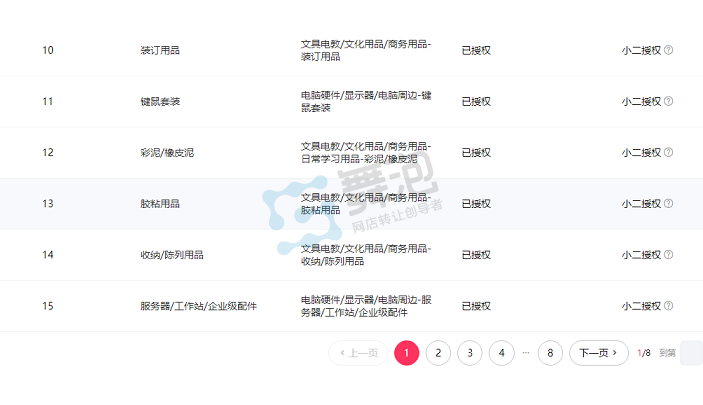Image resolution: width=703 pixels, height=405 pixels.
Task: Click the 1/8 page indicator
Action: tap(644, 353)
